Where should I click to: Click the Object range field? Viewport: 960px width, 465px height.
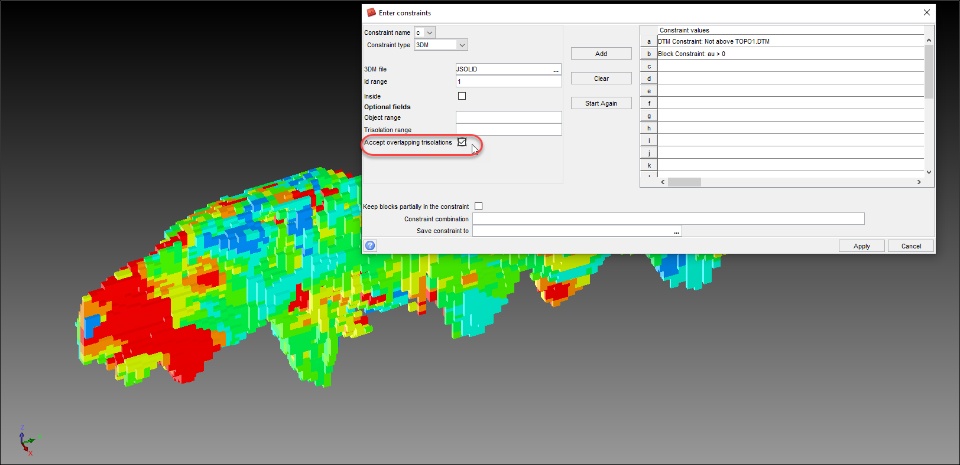(509, 117)
